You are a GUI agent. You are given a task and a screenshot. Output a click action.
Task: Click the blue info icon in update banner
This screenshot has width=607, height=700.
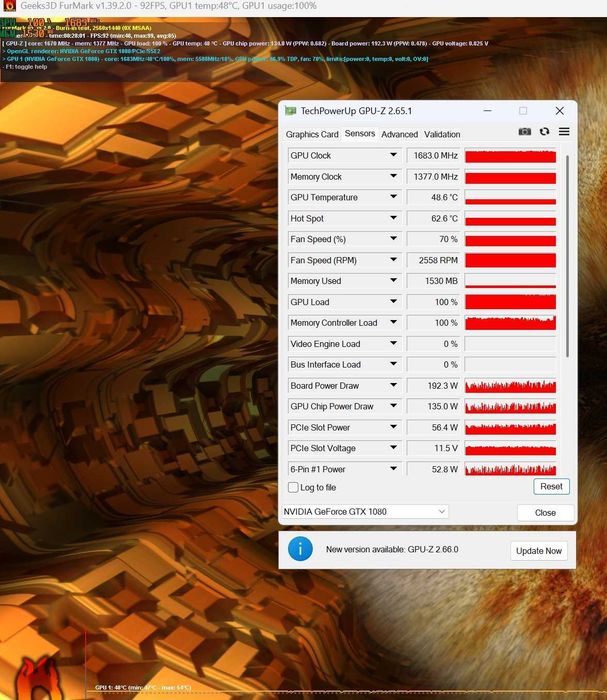click(300, 549)
